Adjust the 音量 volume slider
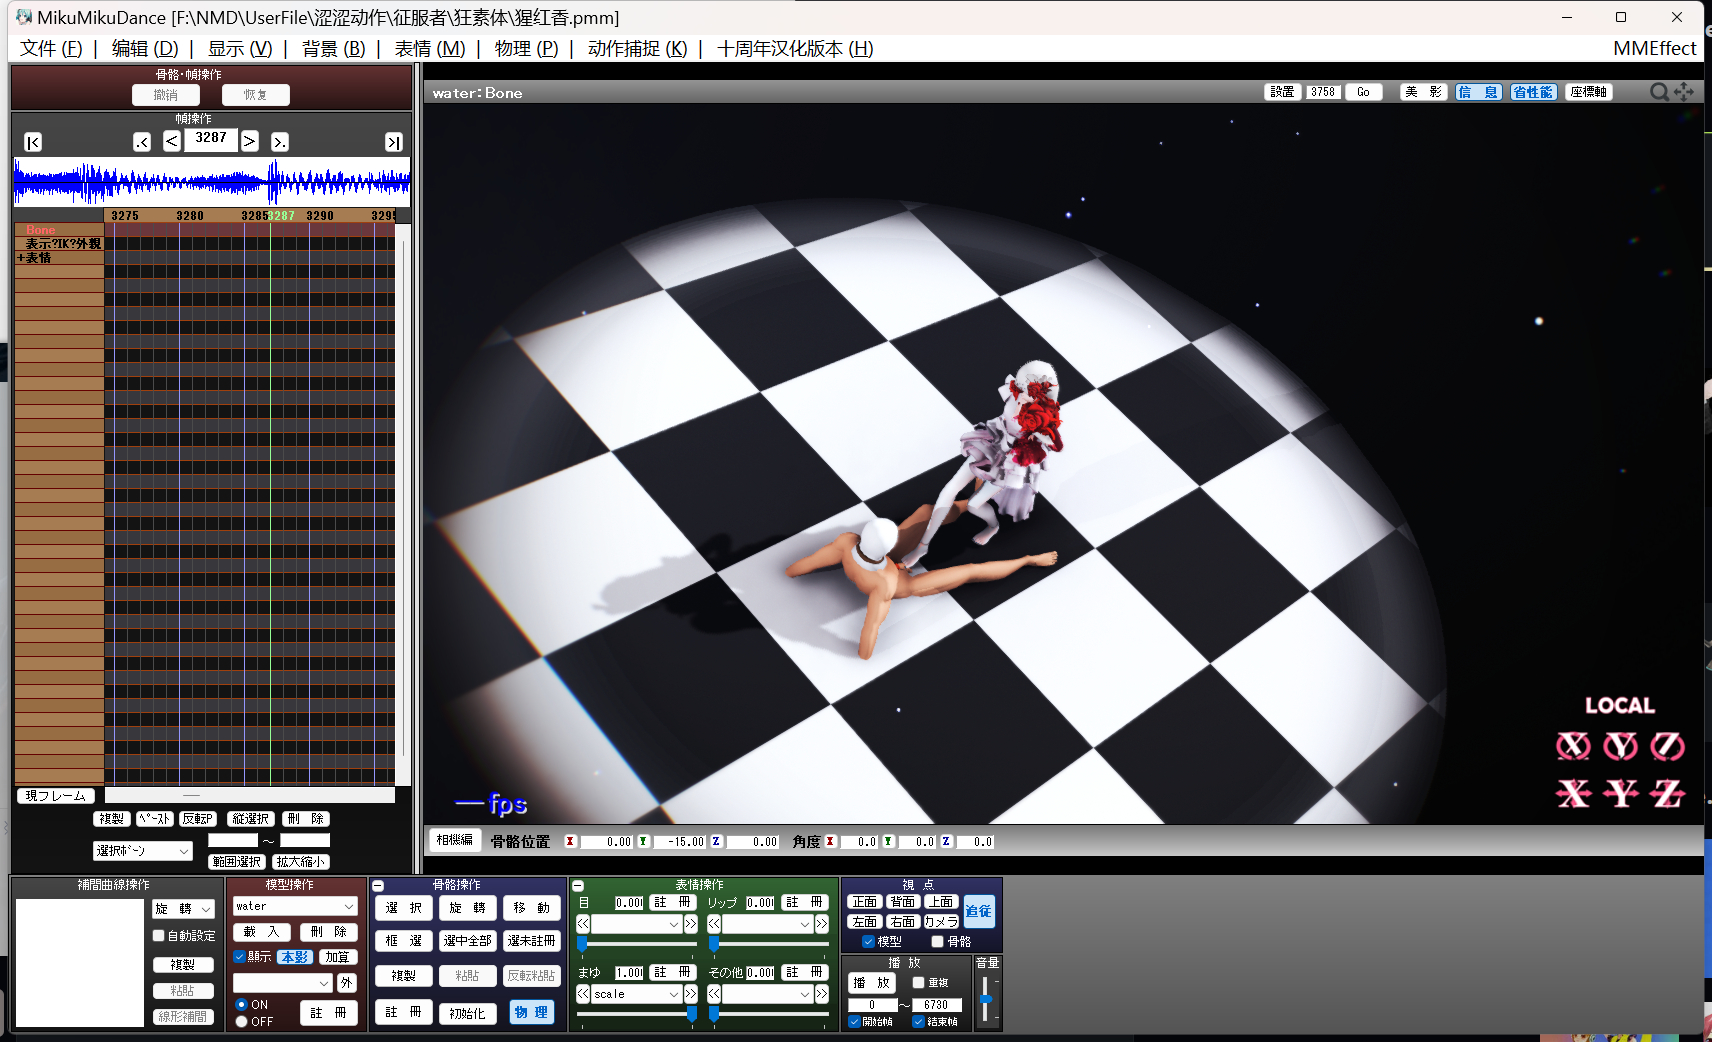Screen dimensions: 1712x1042 pyautogui.click(x=986, y=999)
